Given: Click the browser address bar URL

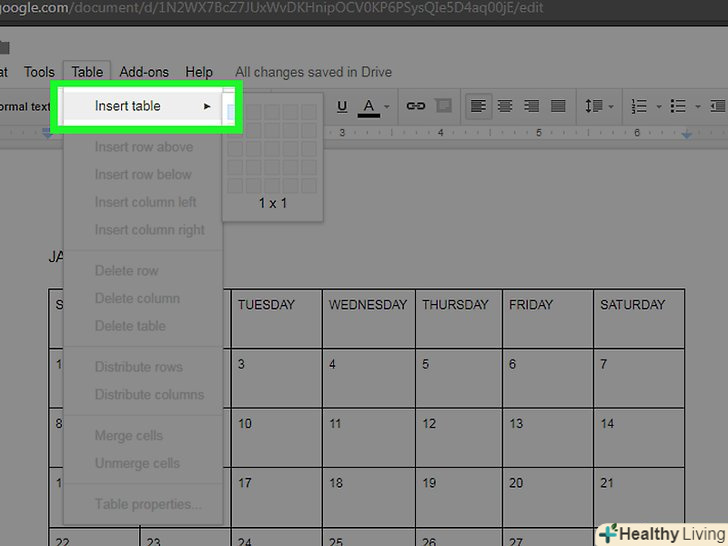Looking at the screenshot, I should (272, 8).
